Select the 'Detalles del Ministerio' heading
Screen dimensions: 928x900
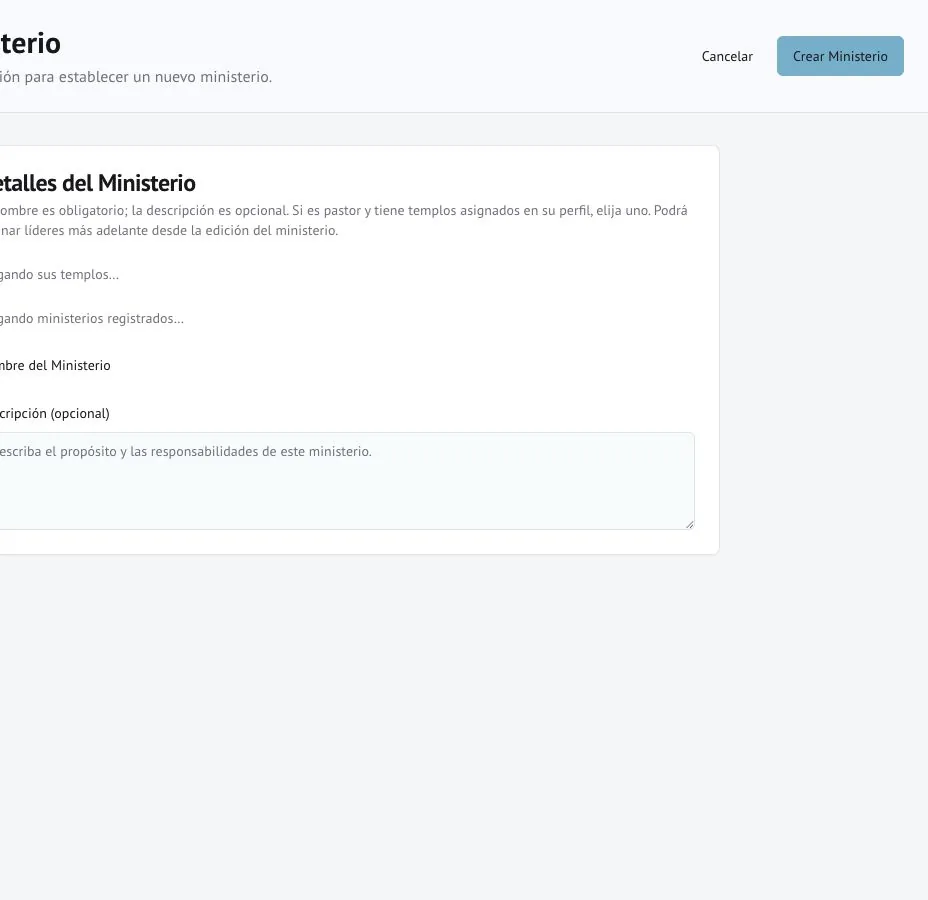[x=98, y=183]
